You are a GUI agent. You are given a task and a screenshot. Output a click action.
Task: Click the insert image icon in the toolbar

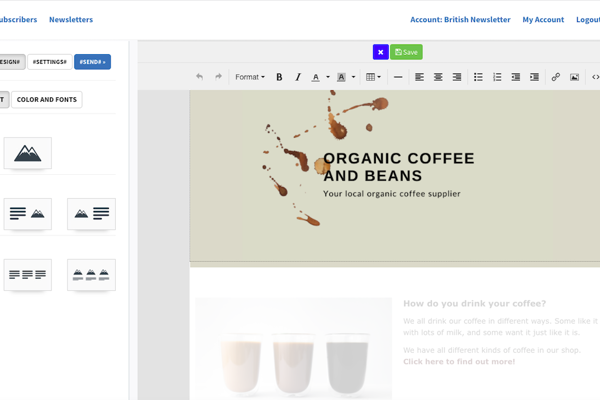click(574, 77)
